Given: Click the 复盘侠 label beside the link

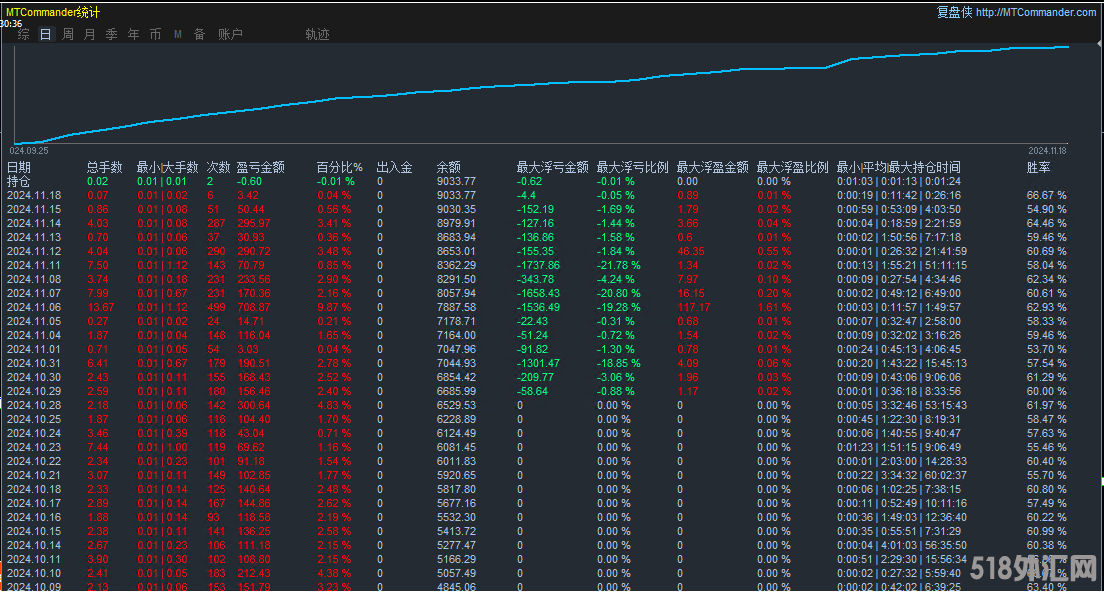Looking at the screenshot, I should 954,12.
